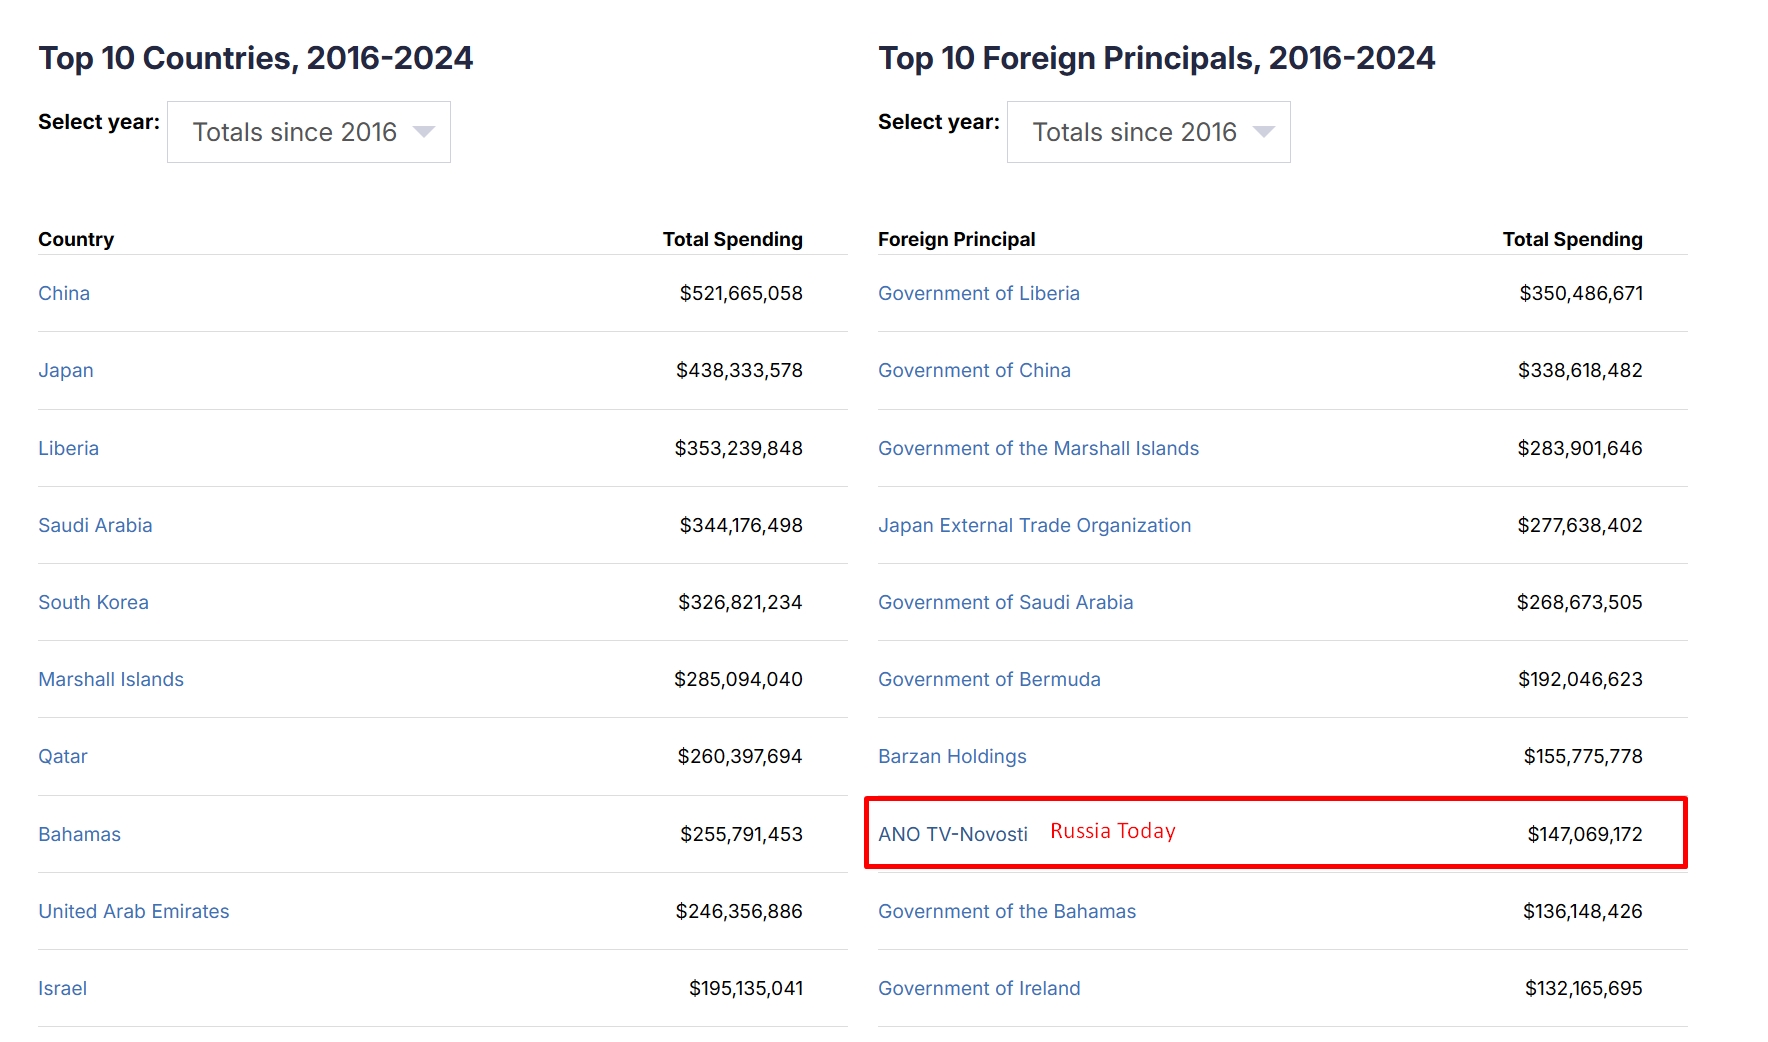The height and width of the screenshot is (1042, 1768).
Task: Open the China country link
Action: click(64, 293)
